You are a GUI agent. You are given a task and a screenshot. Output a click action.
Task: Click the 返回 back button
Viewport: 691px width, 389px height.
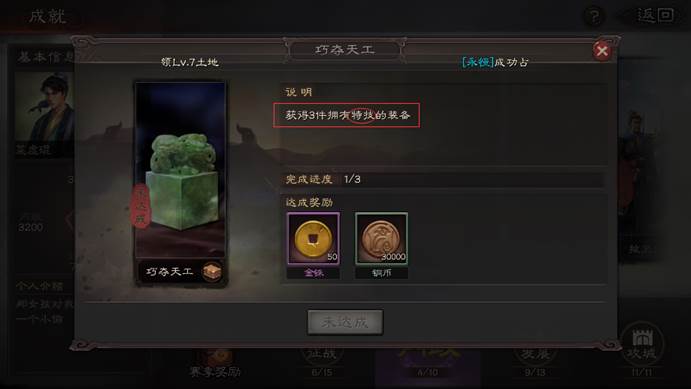[655, 15]
